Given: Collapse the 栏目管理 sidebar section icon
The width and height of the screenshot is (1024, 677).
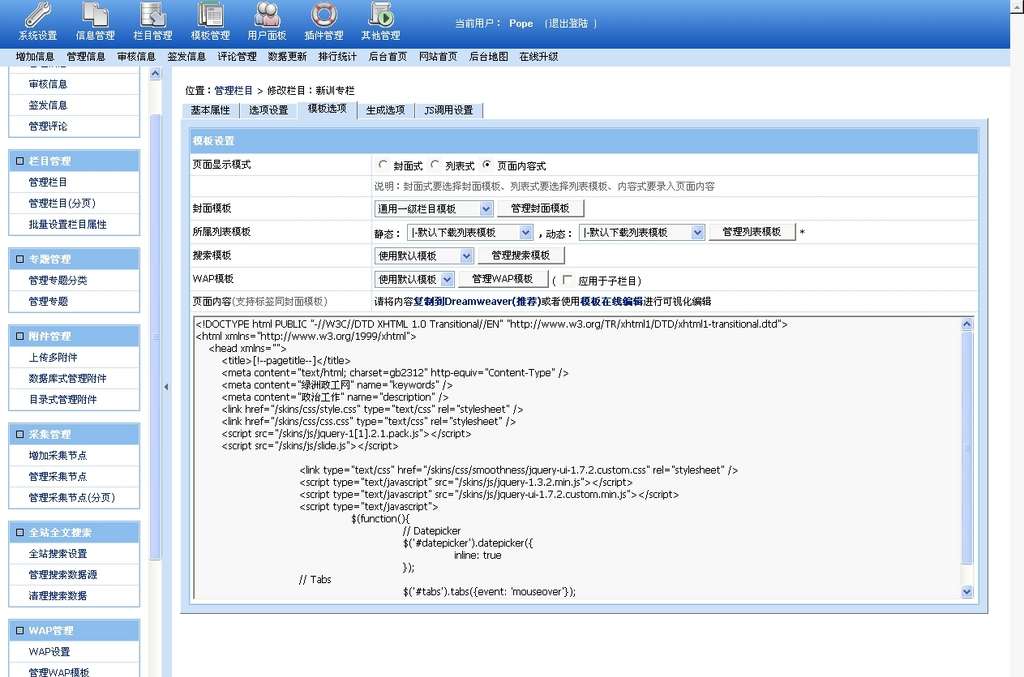Looking at the screenshot, I should [x=20, y=161].
